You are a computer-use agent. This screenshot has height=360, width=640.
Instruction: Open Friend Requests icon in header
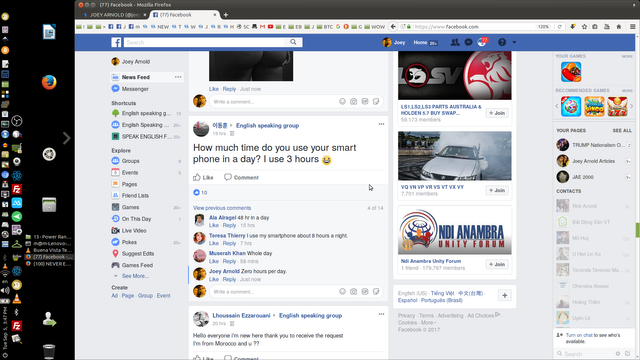pos(455,42)
